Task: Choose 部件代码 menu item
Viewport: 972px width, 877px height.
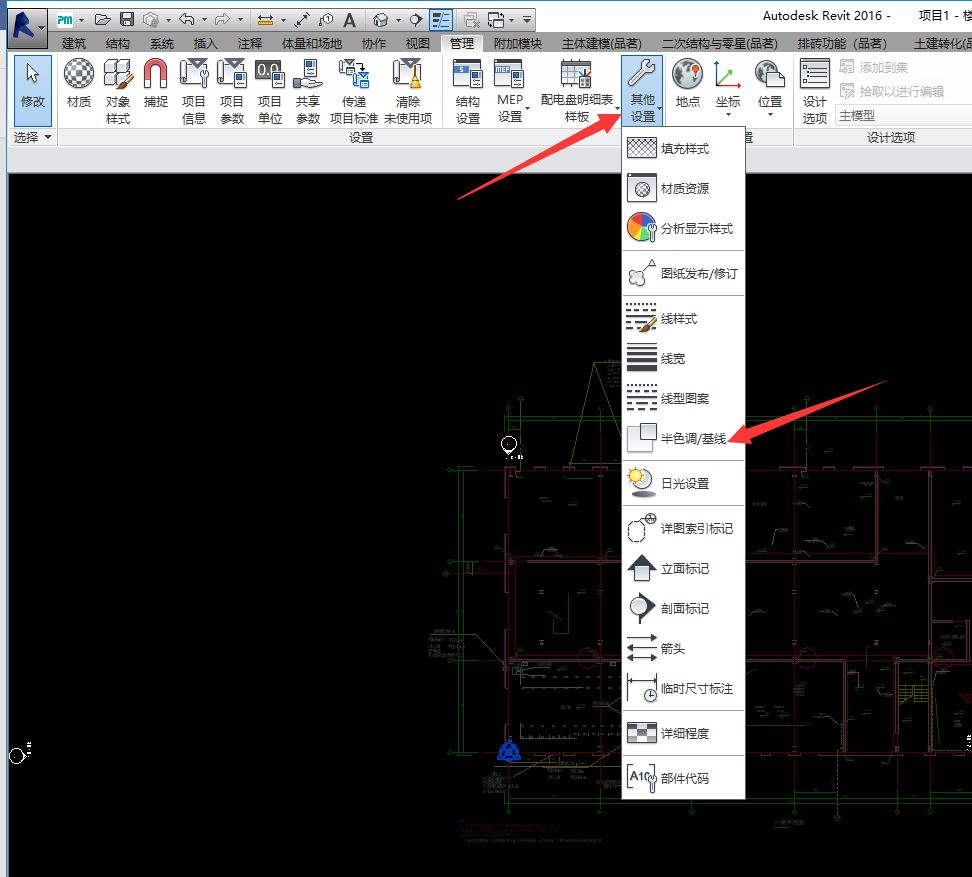Action: point(683,778)
